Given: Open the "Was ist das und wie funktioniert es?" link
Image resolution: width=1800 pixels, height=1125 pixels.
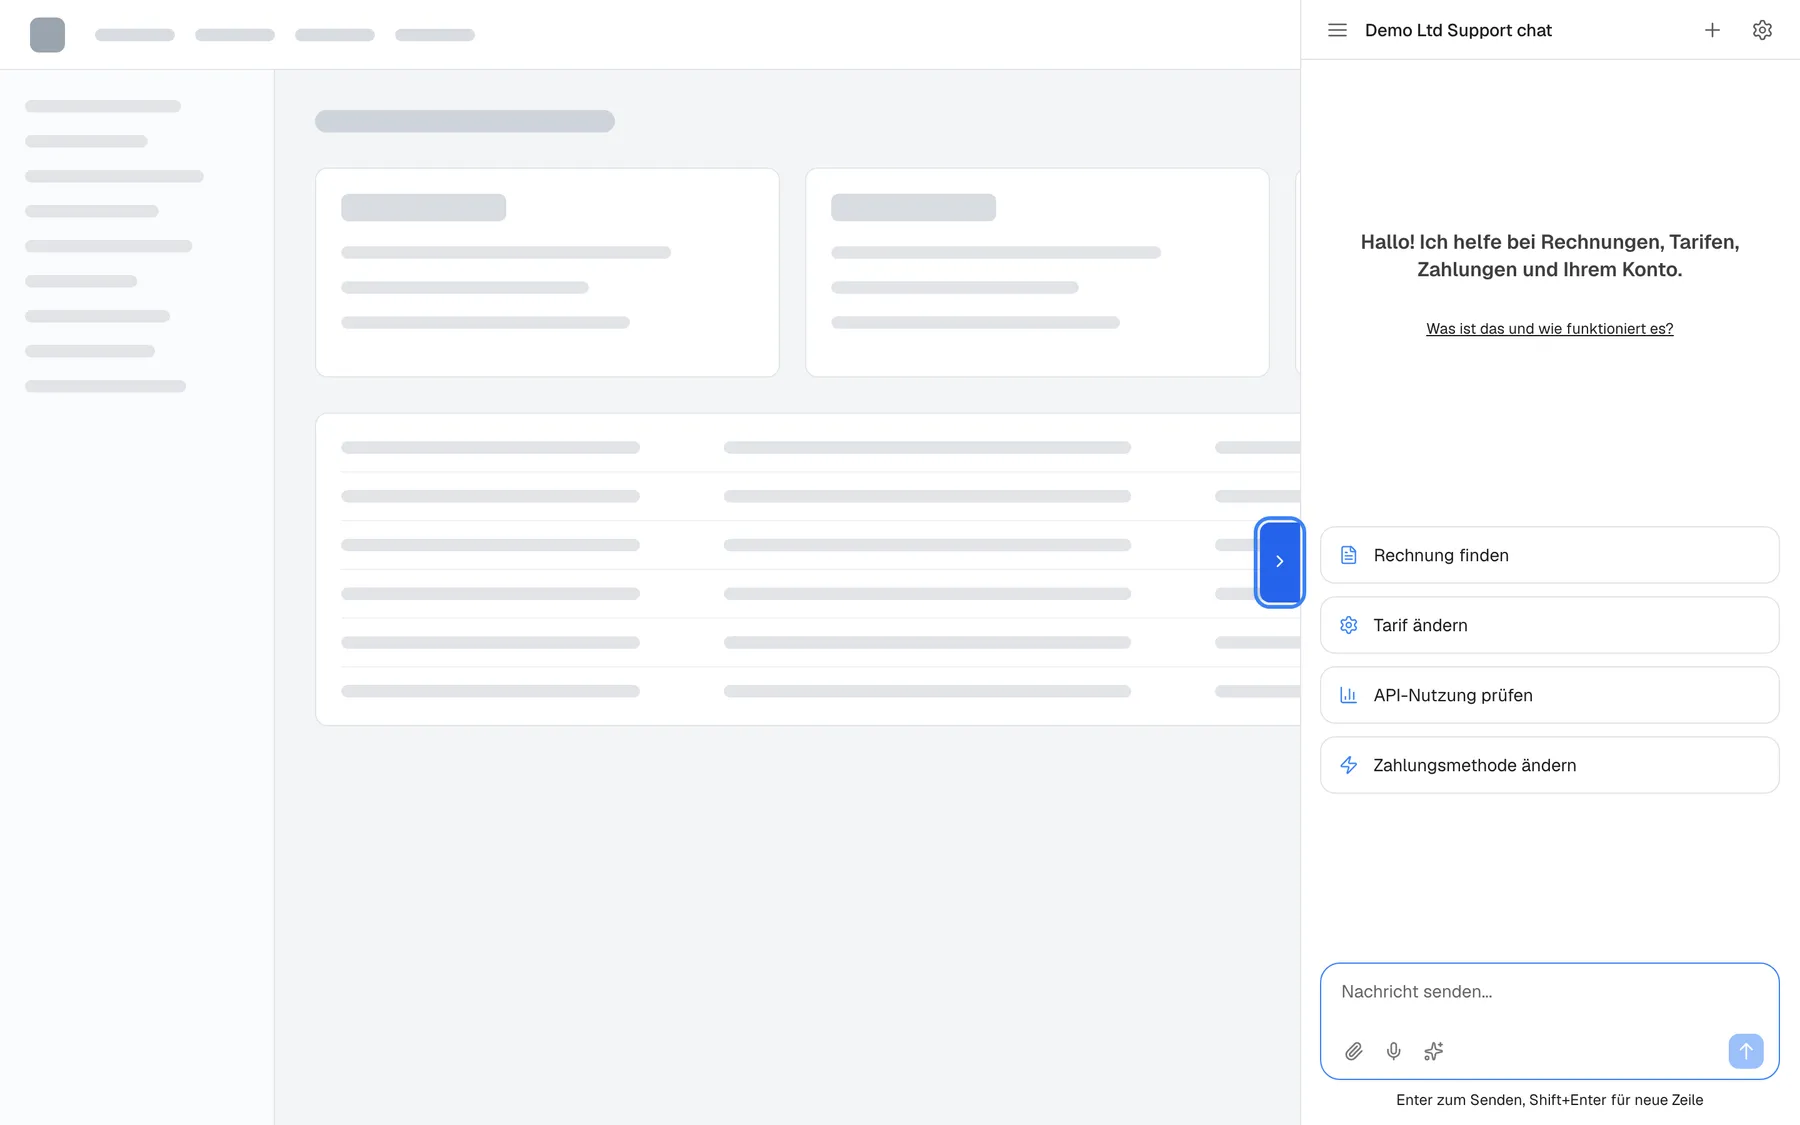Looking at the screenshot, I should click(1549, 329).
